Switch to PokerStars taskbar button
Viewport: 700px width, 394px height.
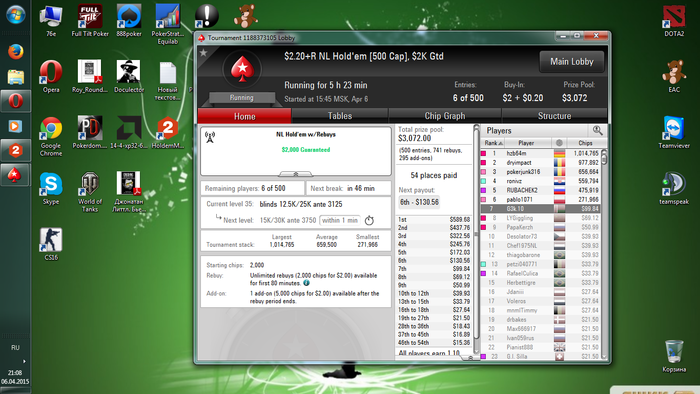[15, 175]
